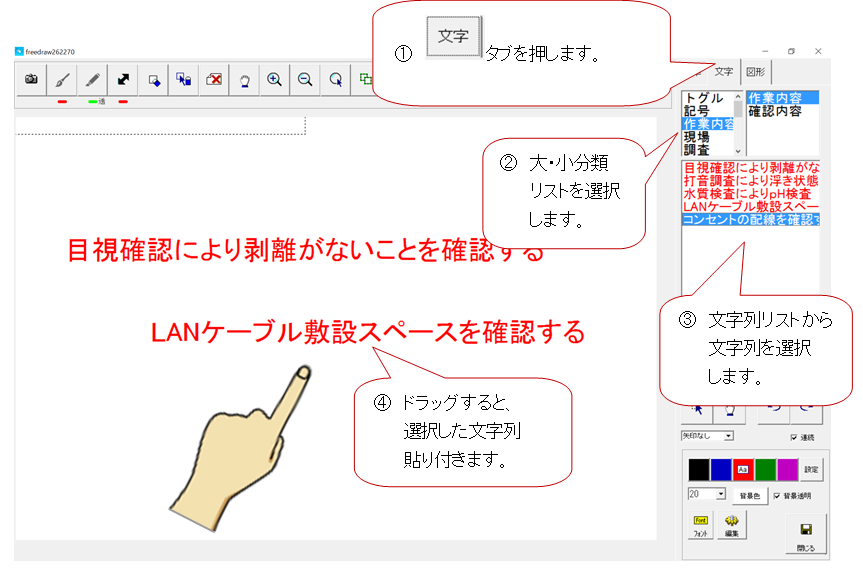Viewport: 863px width, 569px height.
Task: Click the camera capture icon
Action: click(x=31, y=80)
